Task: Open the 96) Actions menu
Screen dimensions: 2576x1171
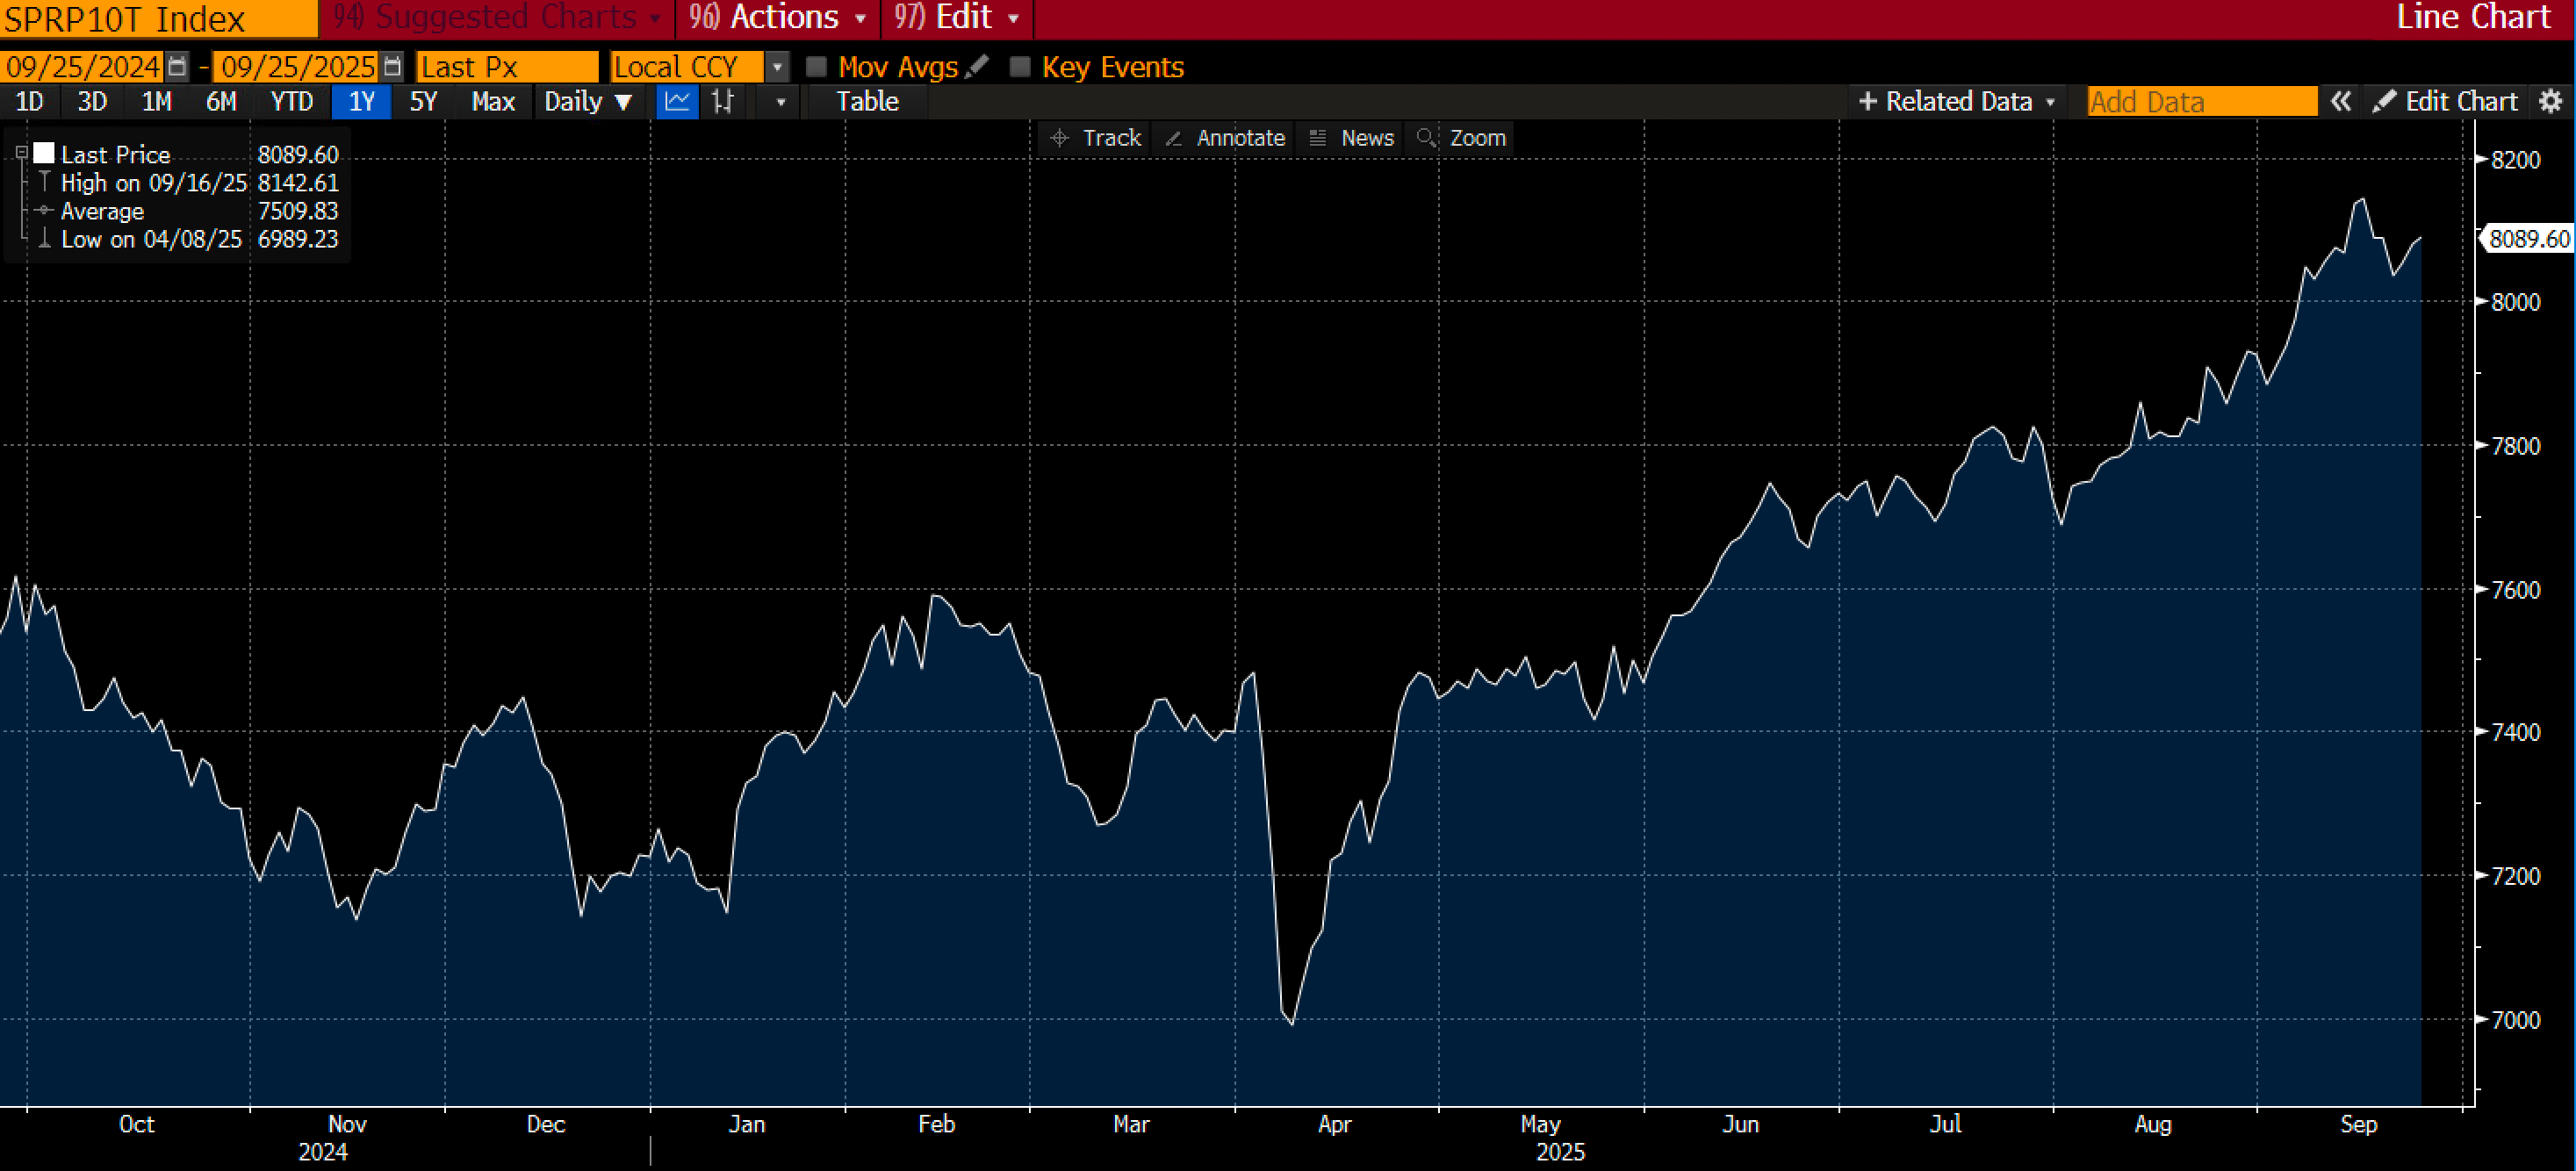Action: click(x=778, y=17)
